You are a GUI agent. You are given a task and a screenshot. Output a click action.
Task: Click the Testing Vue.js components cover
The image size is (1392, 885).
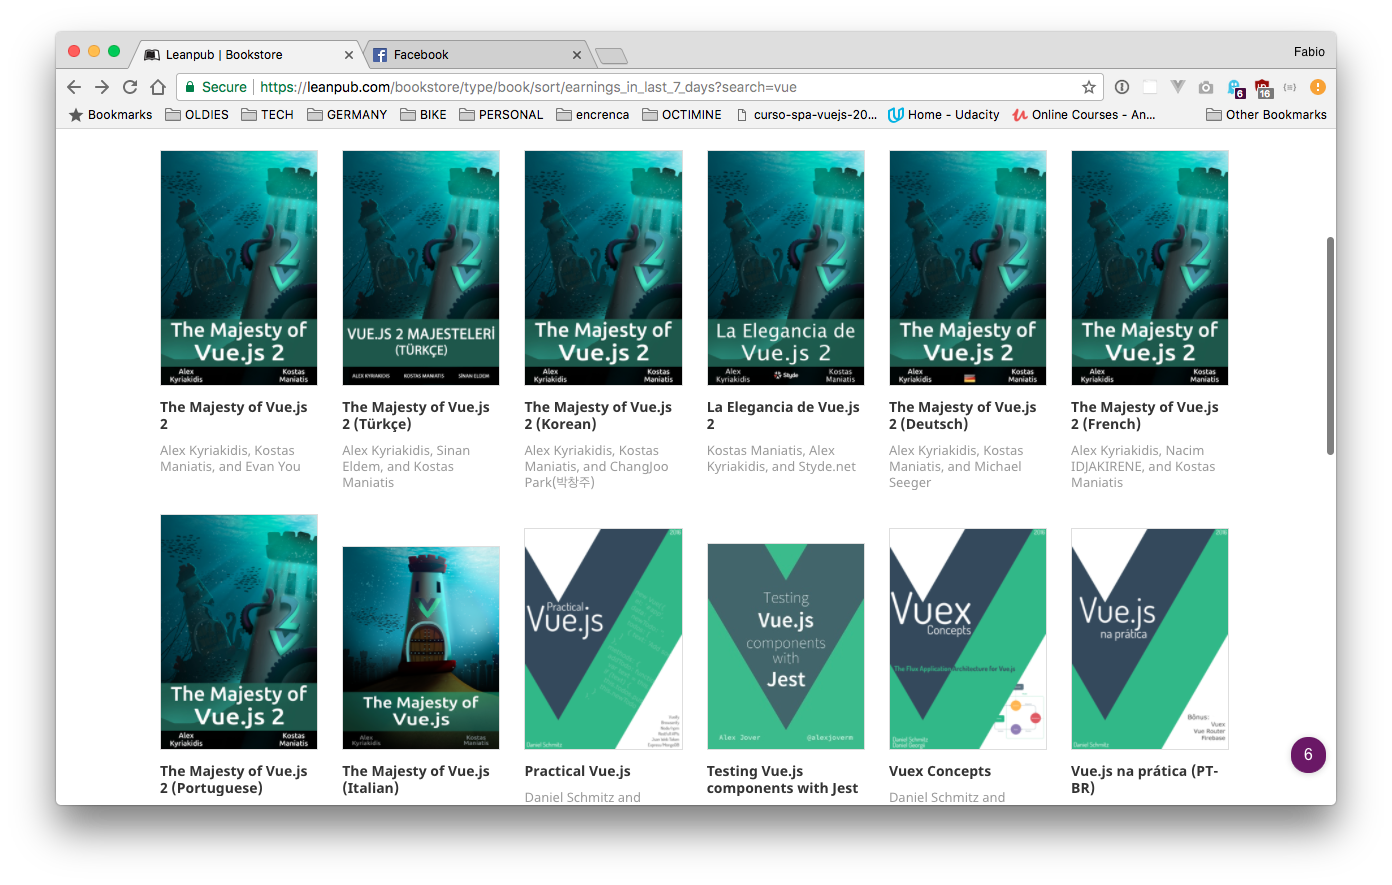(x=786, y=646)
